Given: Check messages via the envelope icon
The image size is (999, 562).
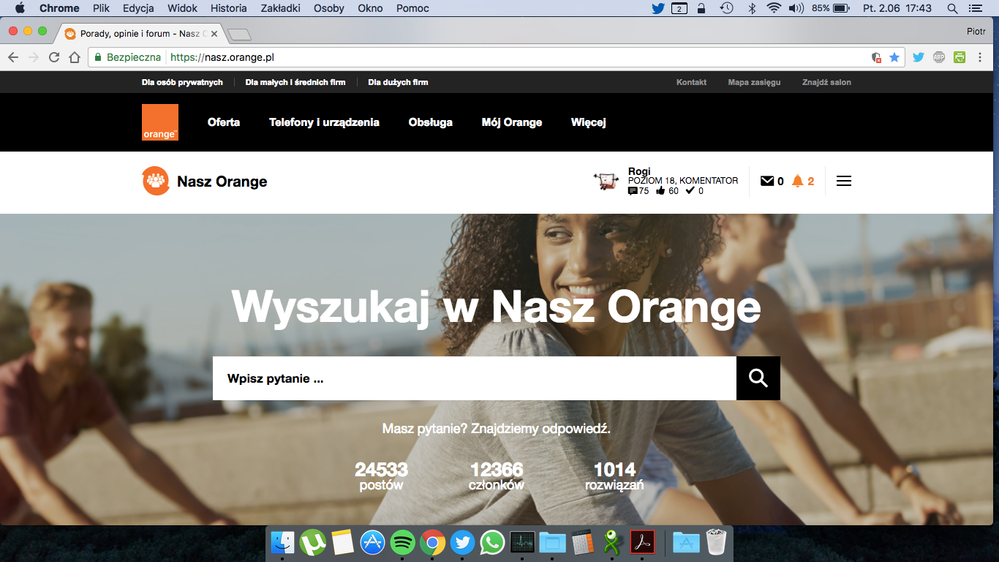Looking at the screenshot, I should pos(767,181).
